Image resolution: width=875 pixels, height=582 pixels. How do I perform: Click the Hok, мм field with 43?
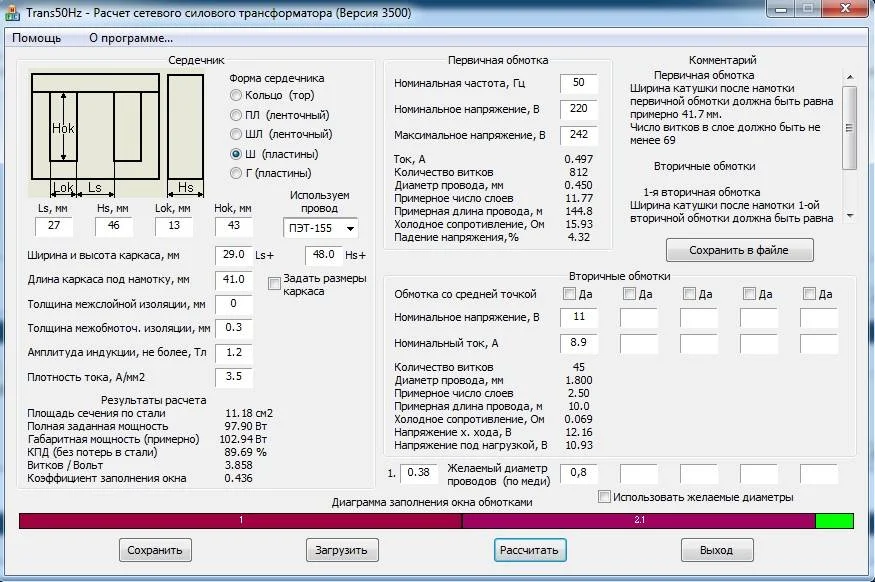(234, 226)
